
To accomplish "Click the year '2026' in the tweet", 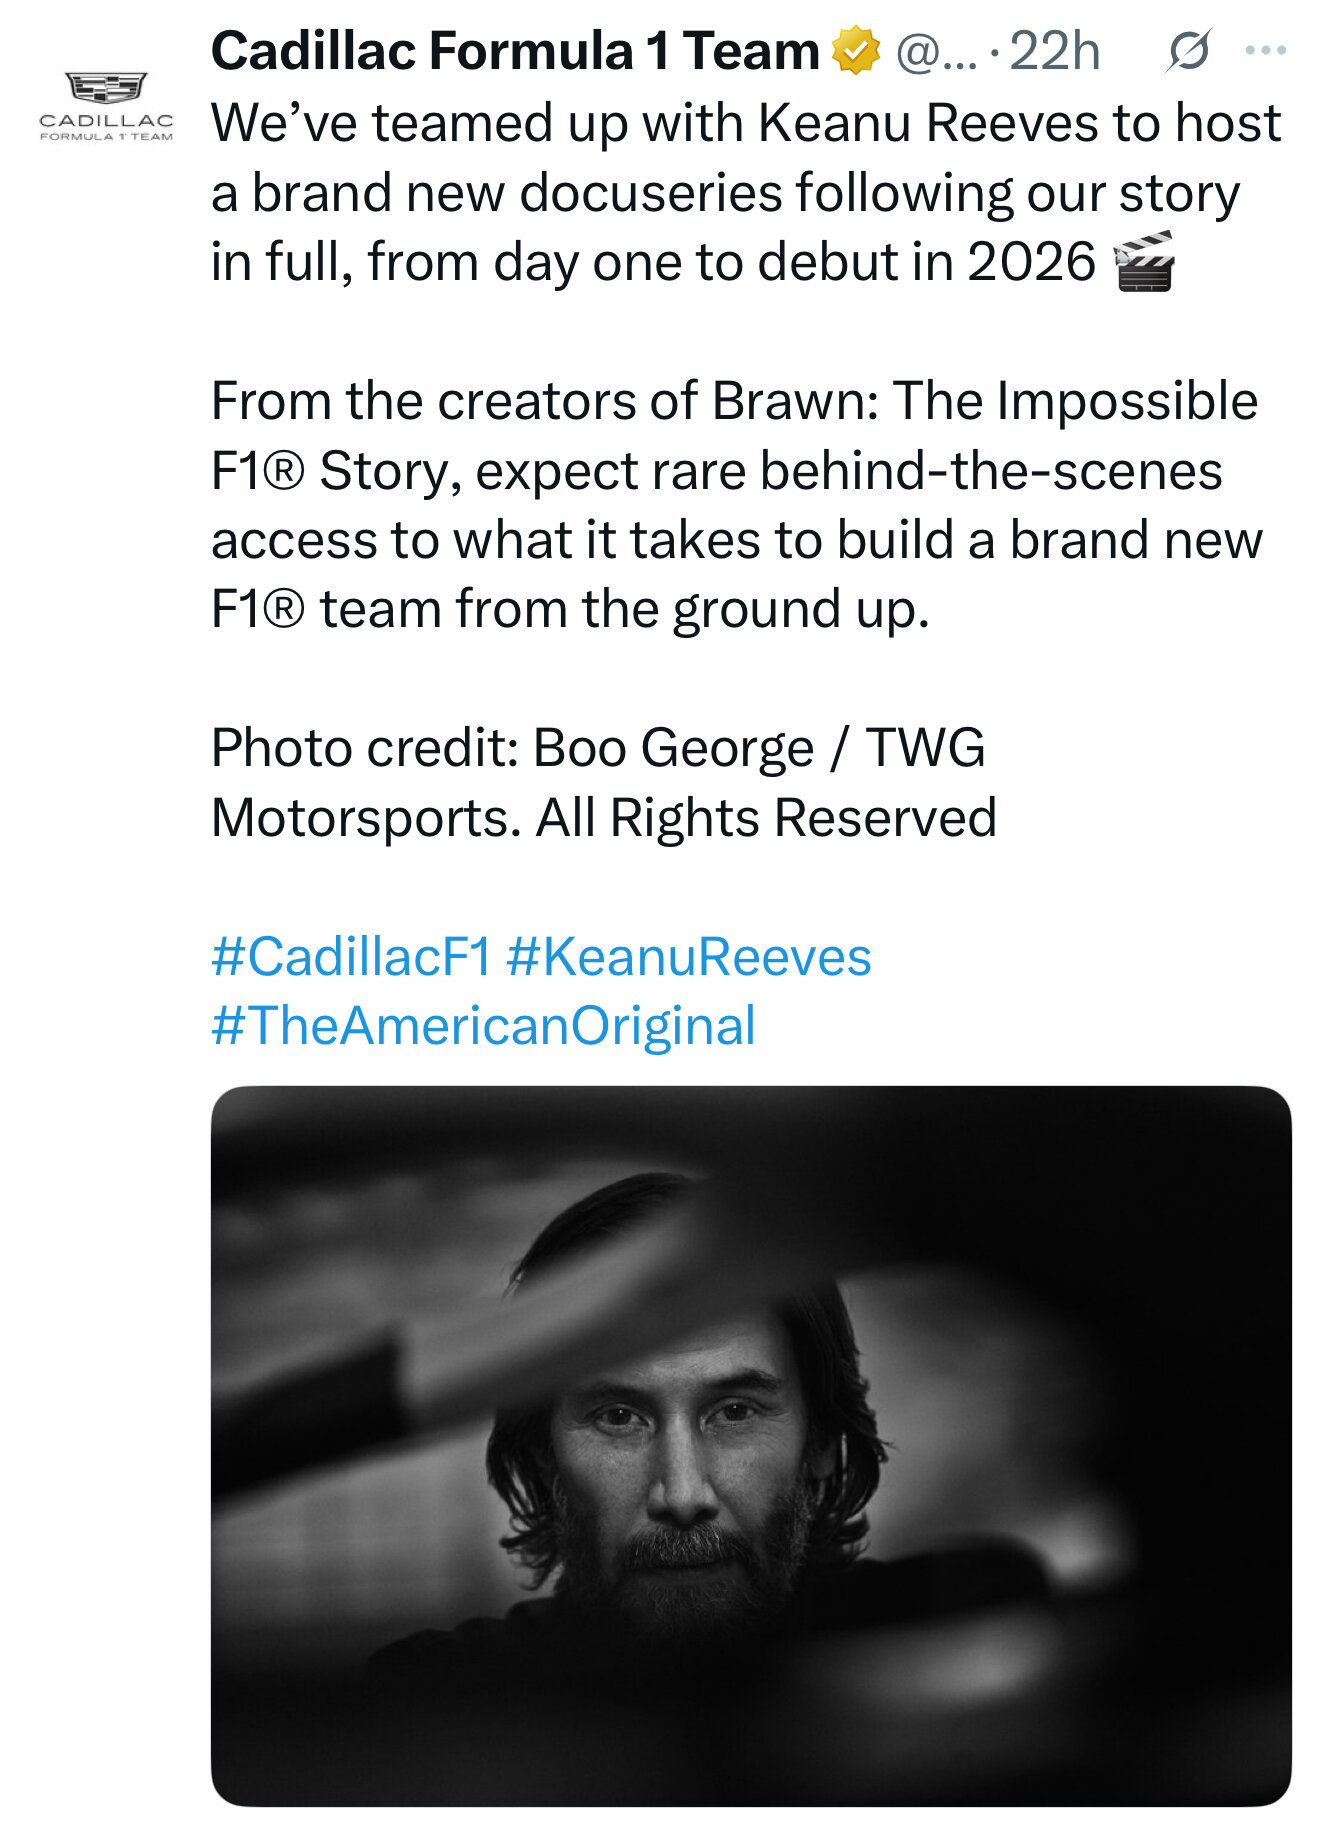I will (x=1032, y=263).
